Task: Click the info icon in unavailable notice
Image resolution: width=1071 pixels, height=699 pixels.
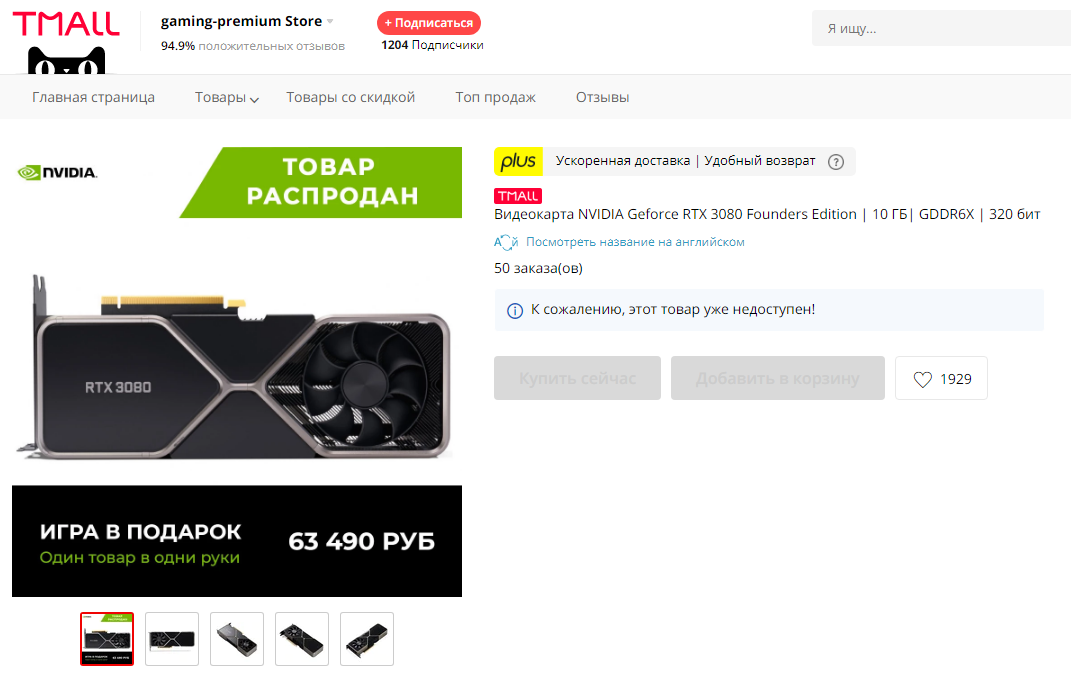Action: [x=515, y=310]
